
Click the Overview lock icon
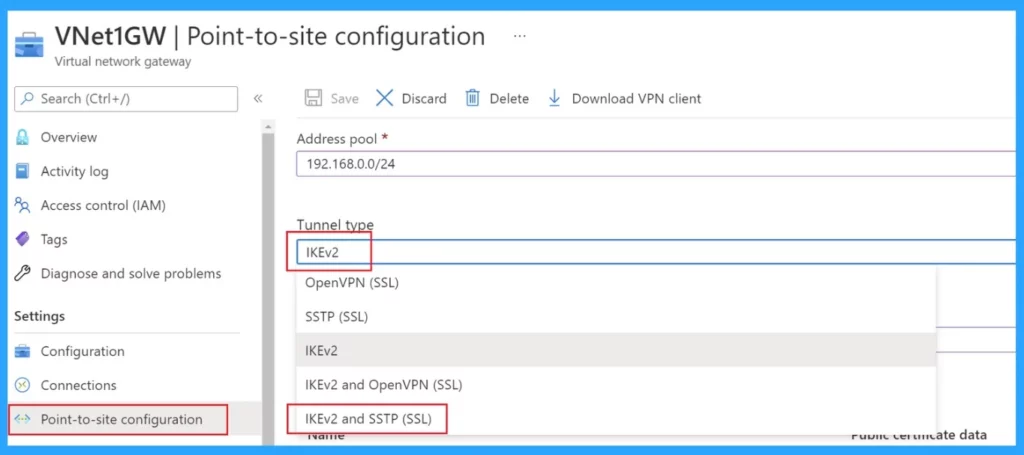[x=23, y=138]
